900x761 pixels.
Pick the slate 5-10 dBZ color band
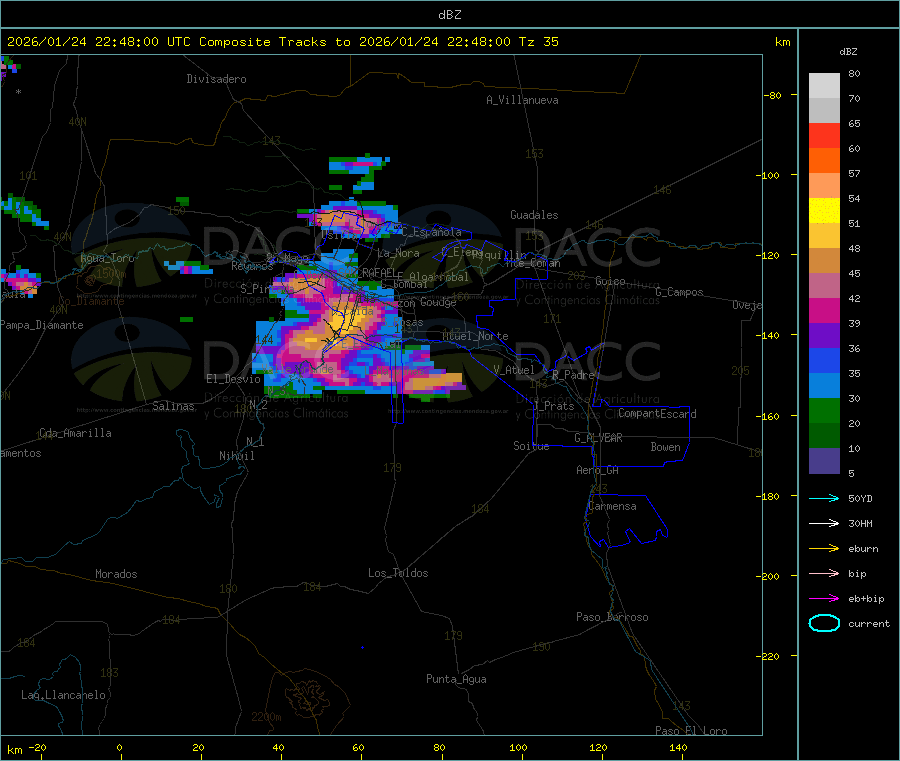coord(824,461)
